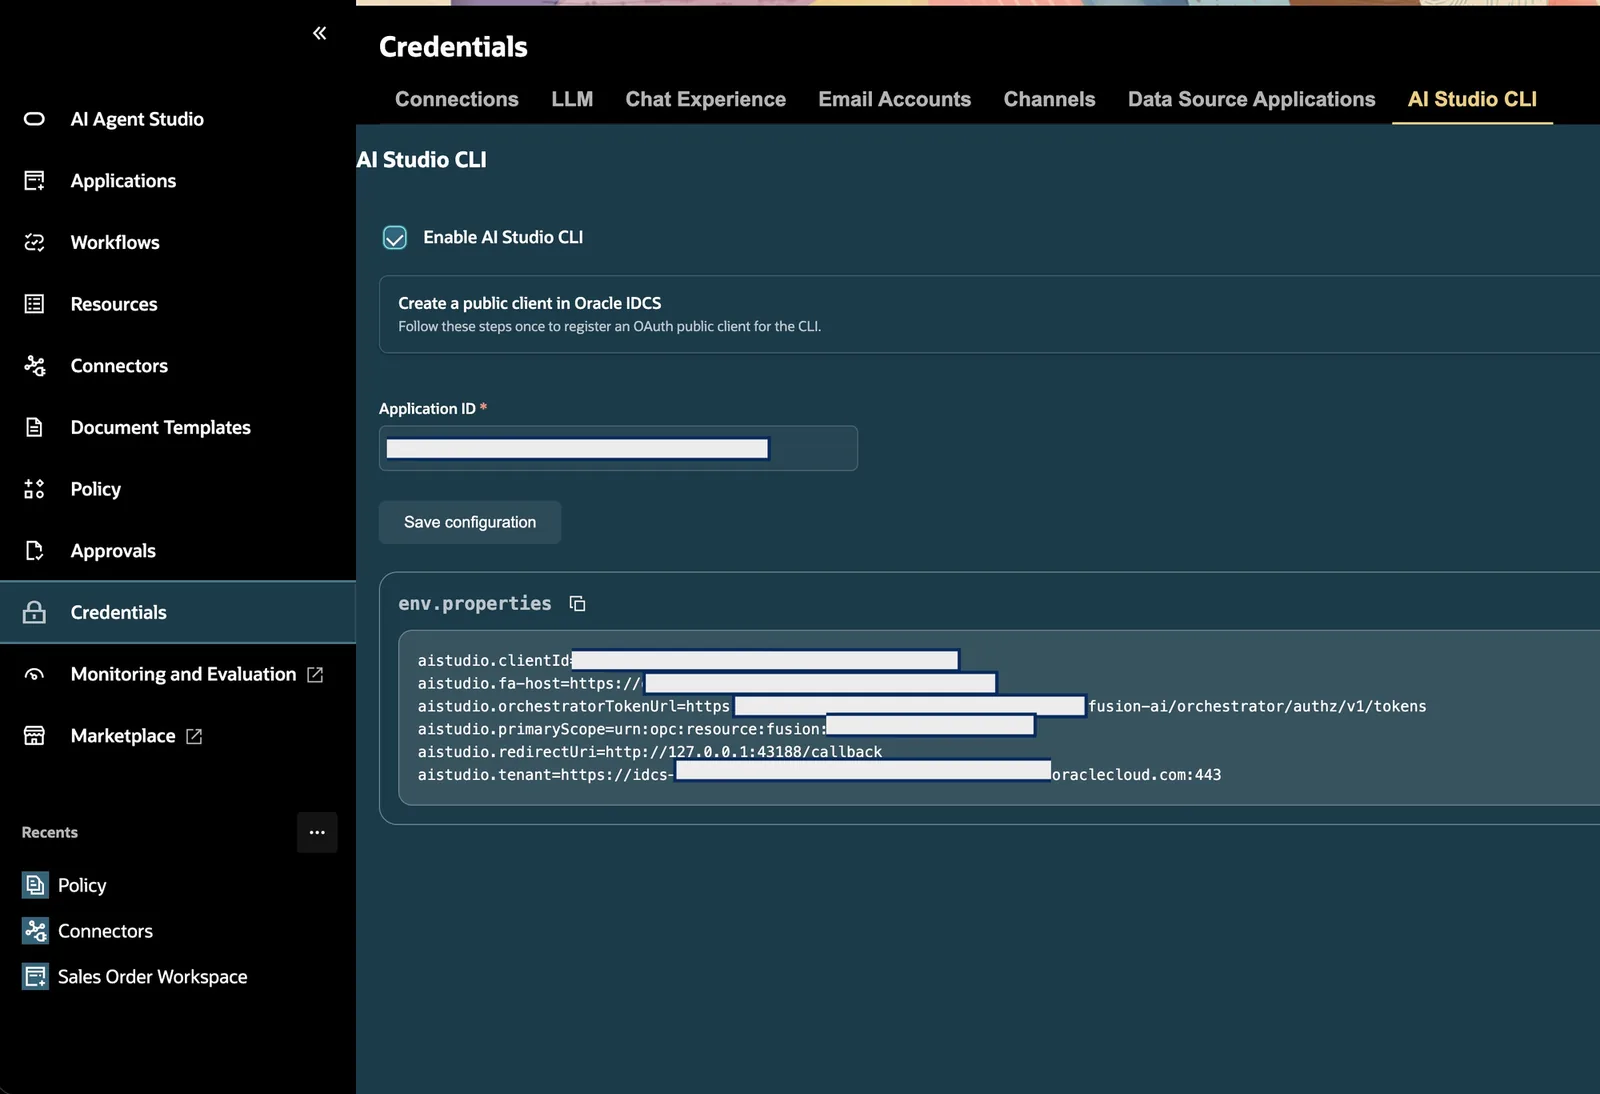Screen dimensions: 1600x1094
Task: Click the Marketplace storefront icon
Action: coord(34,736)
